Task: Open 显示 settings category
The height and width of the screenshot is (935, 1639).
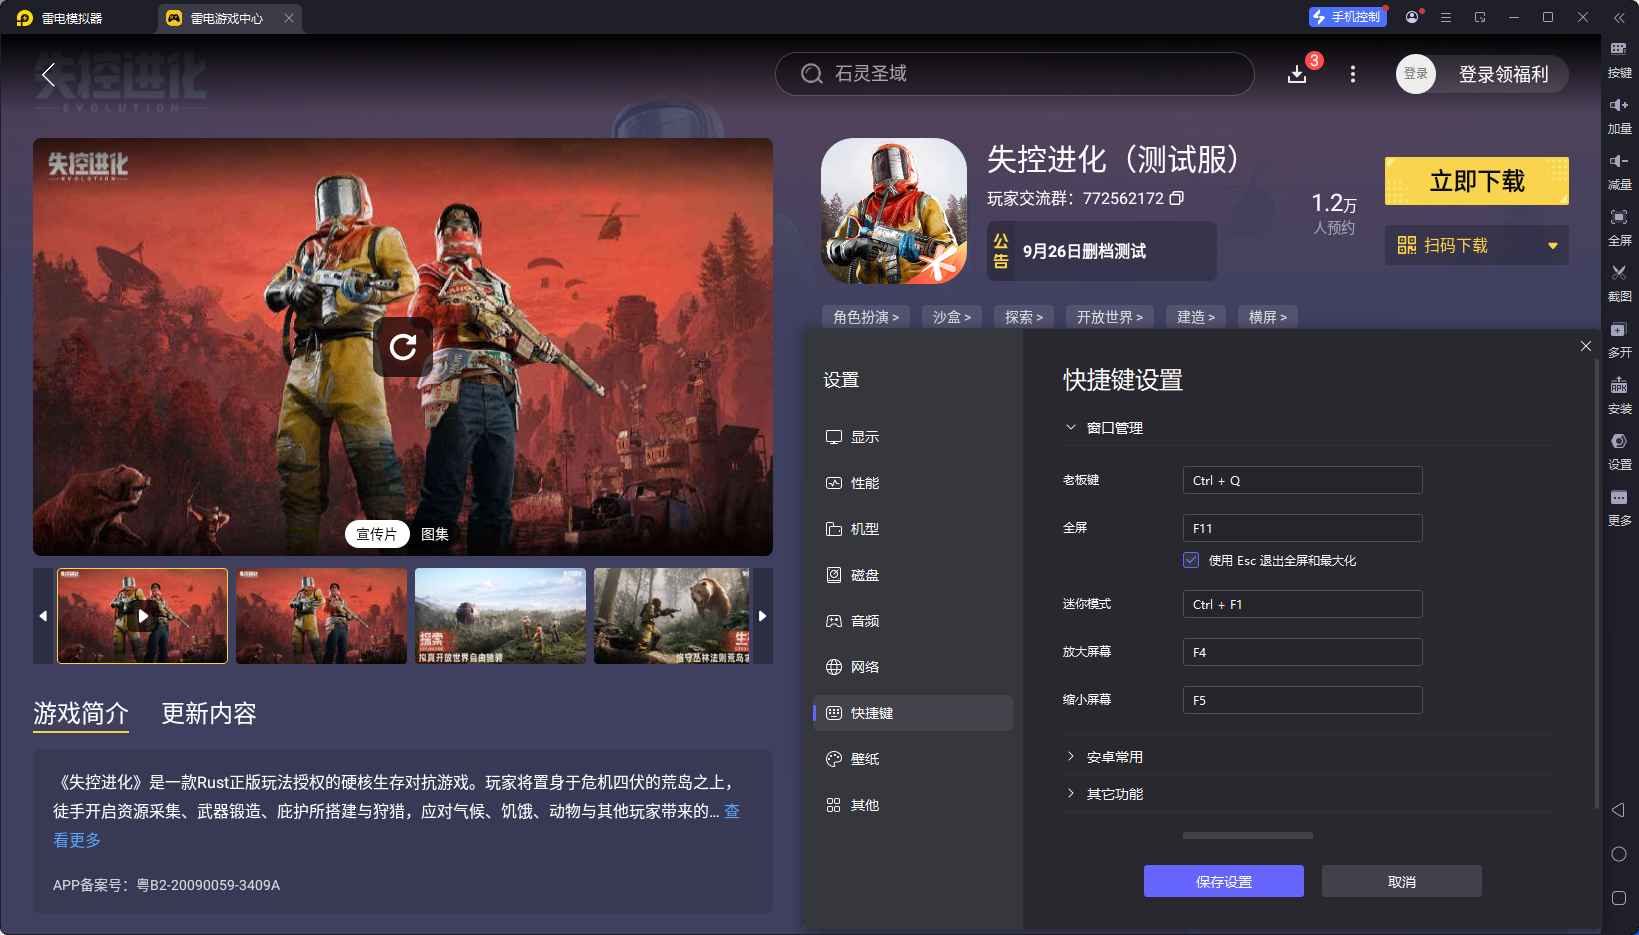Action: pyautogui.click(x=913, y=437)
